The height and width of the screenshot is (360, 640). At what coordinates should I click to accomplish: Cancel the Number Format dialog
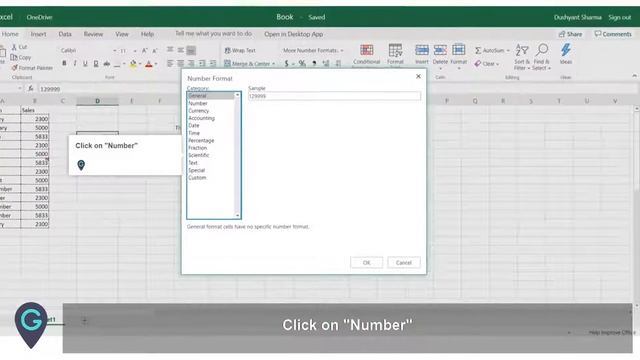(404, 262)
